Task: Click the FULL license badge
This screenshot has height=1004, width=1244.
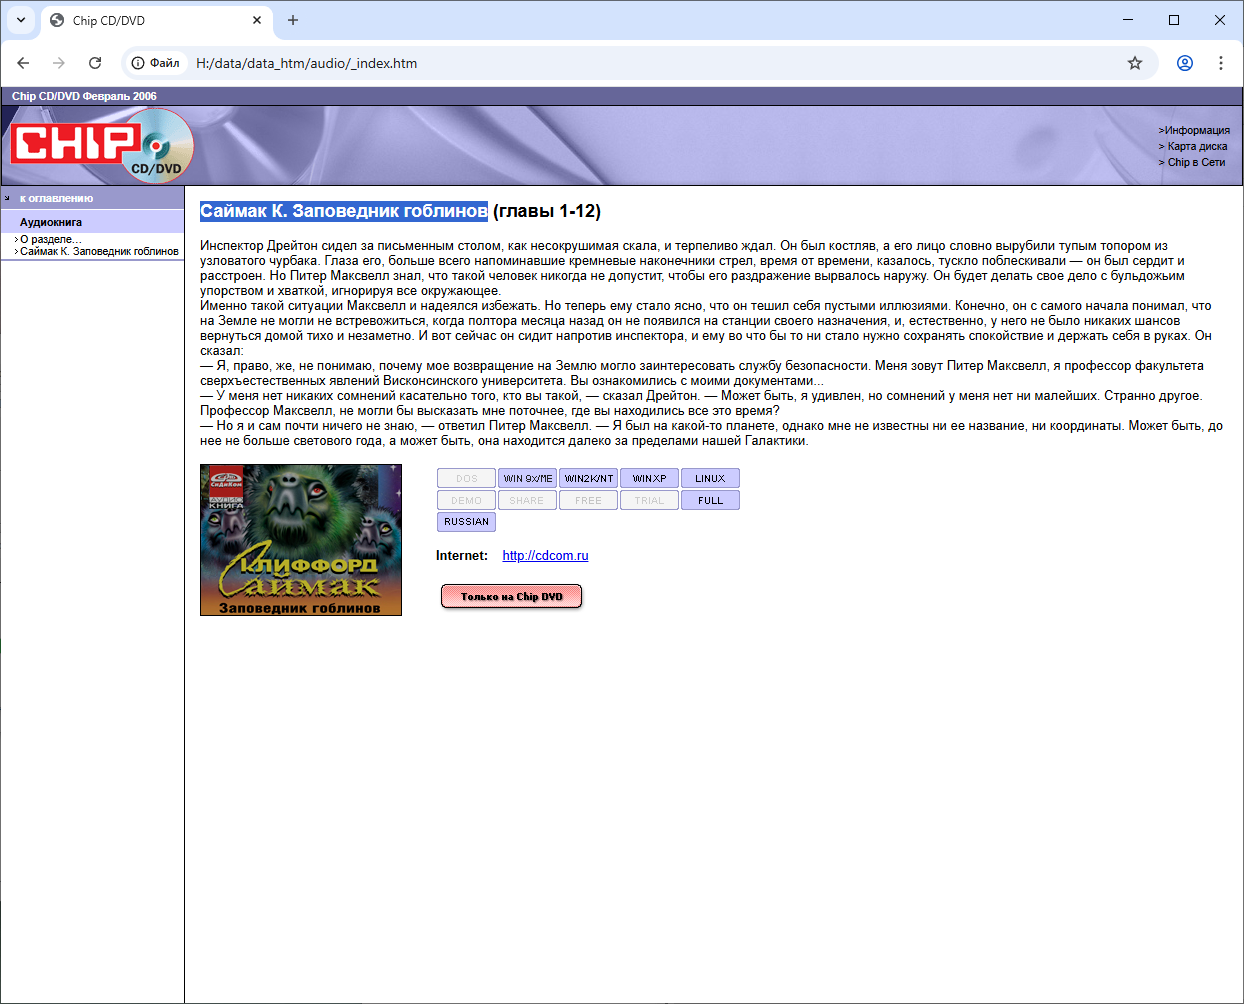Action: pyautogui.click(x=710, y=500)
